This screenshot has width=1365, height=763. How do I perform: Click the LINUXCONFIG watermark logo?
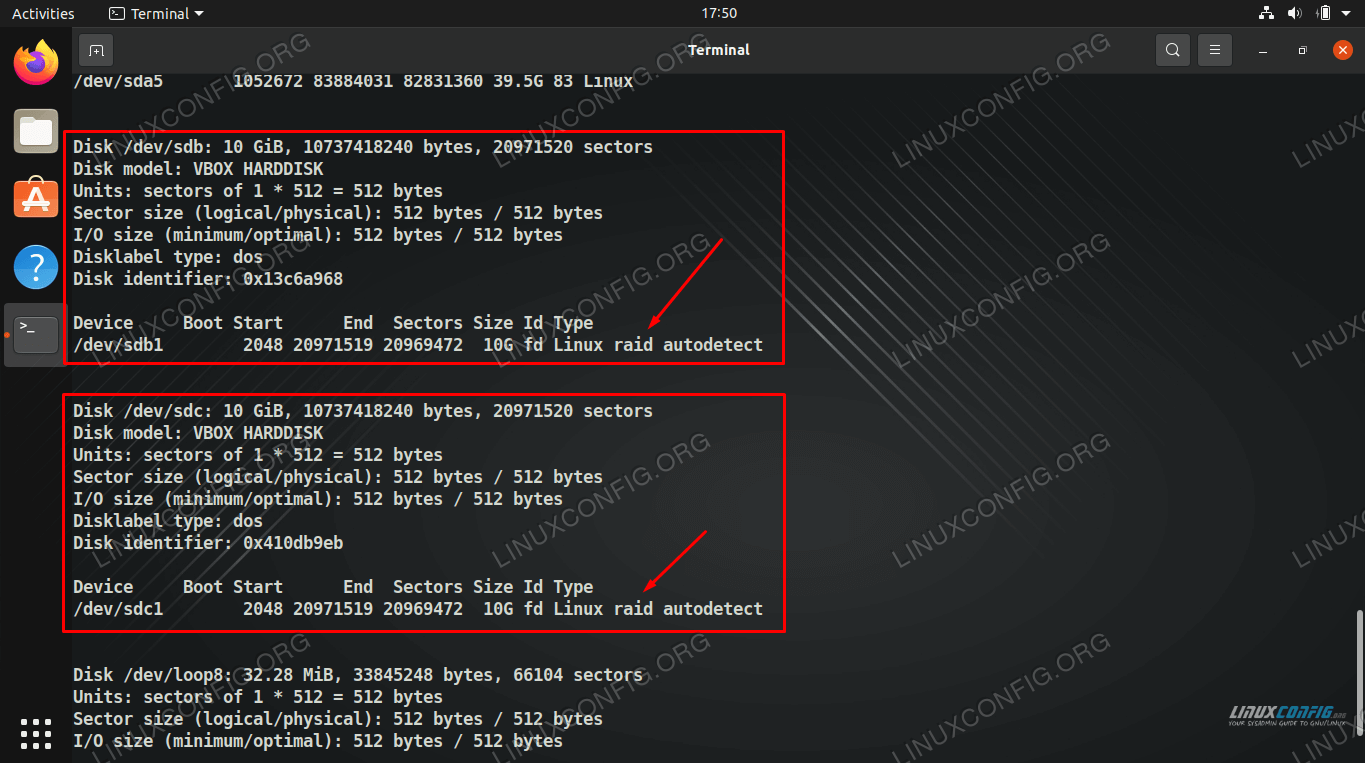(x=1285, y=716)
